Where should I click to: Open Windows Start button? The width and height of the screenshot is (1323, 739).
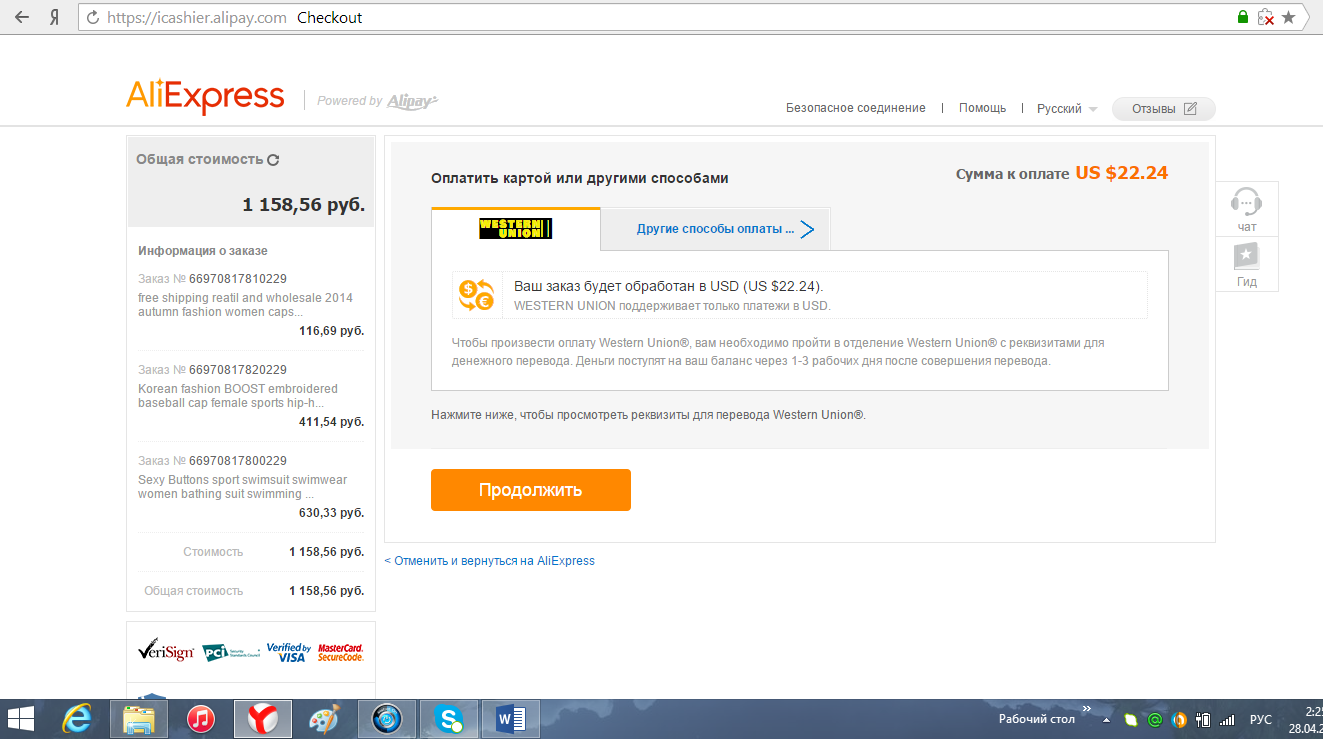[x=20, y=718]
